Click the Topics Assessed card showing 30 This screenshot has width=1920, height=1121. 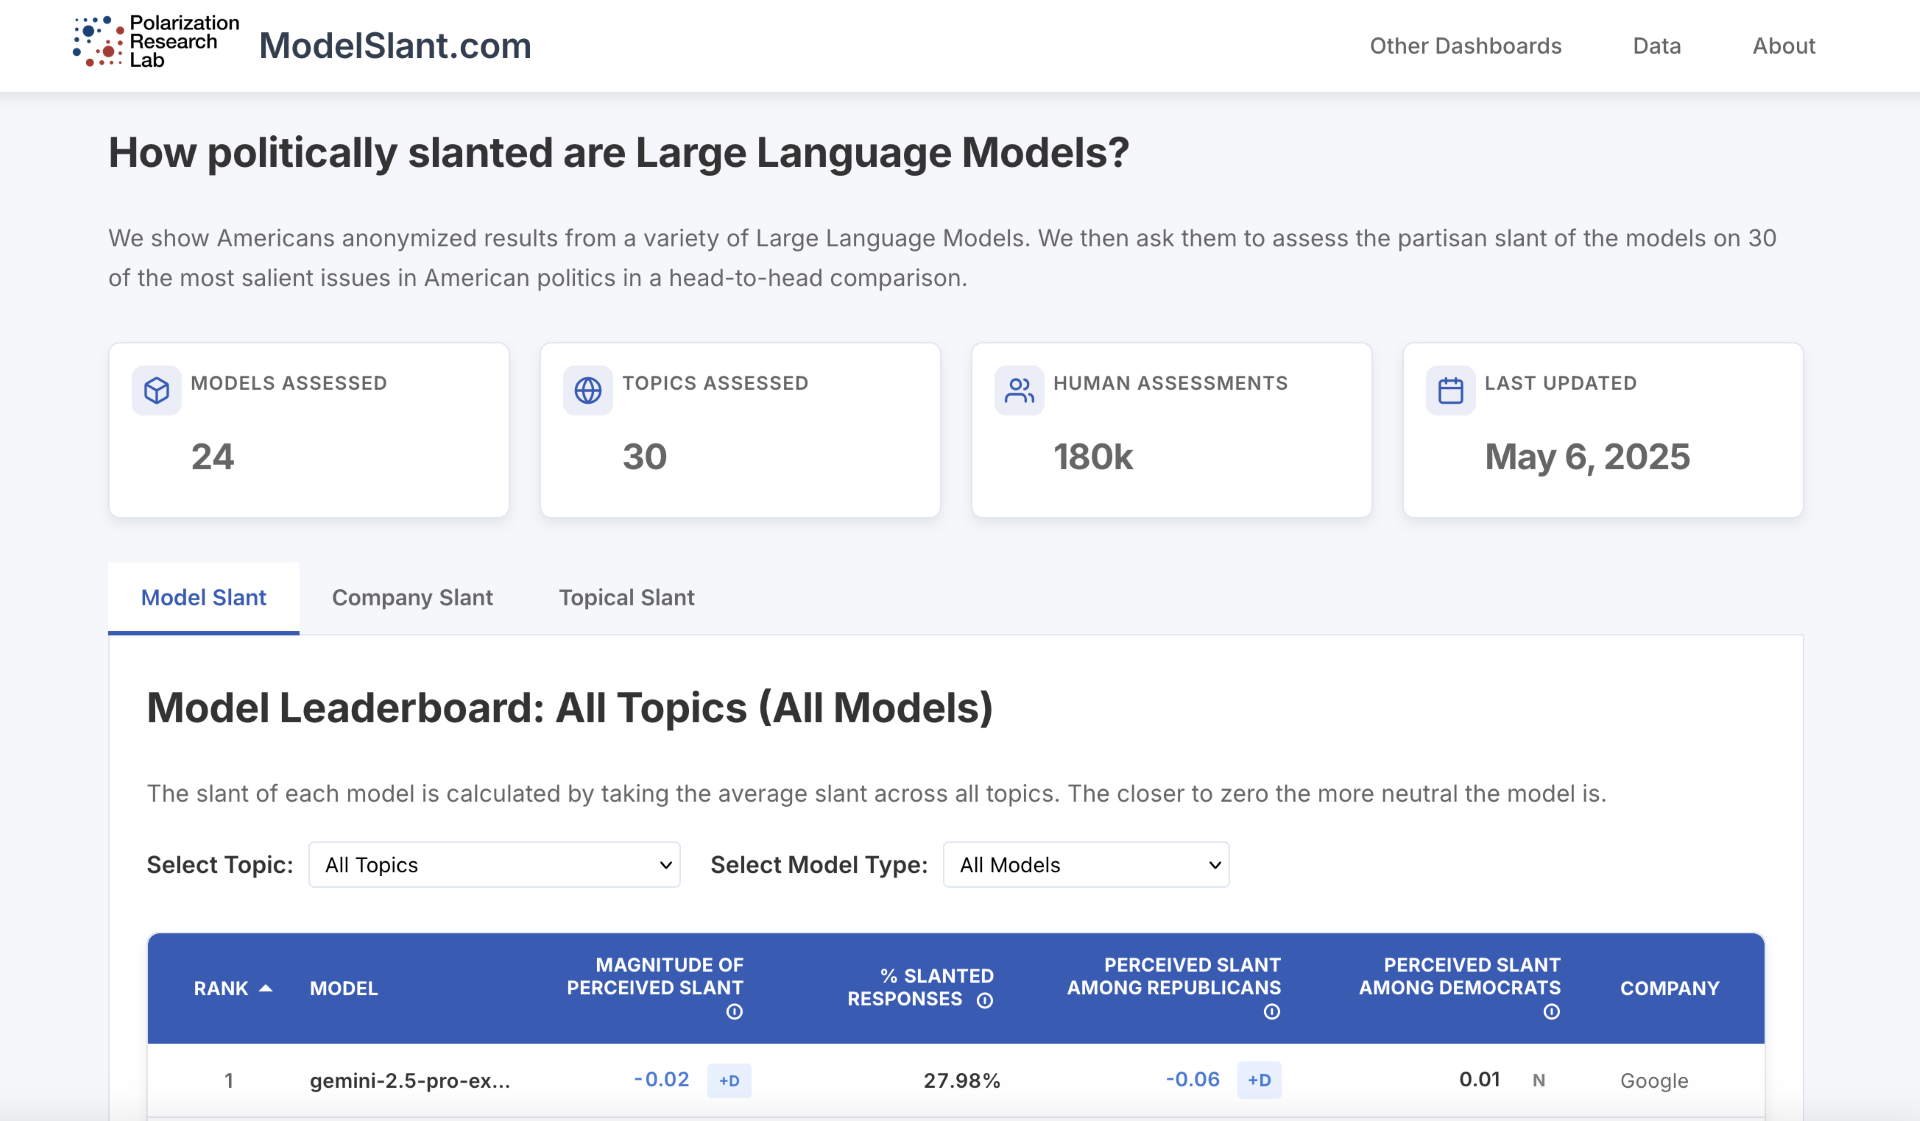(x=740, y=430)
